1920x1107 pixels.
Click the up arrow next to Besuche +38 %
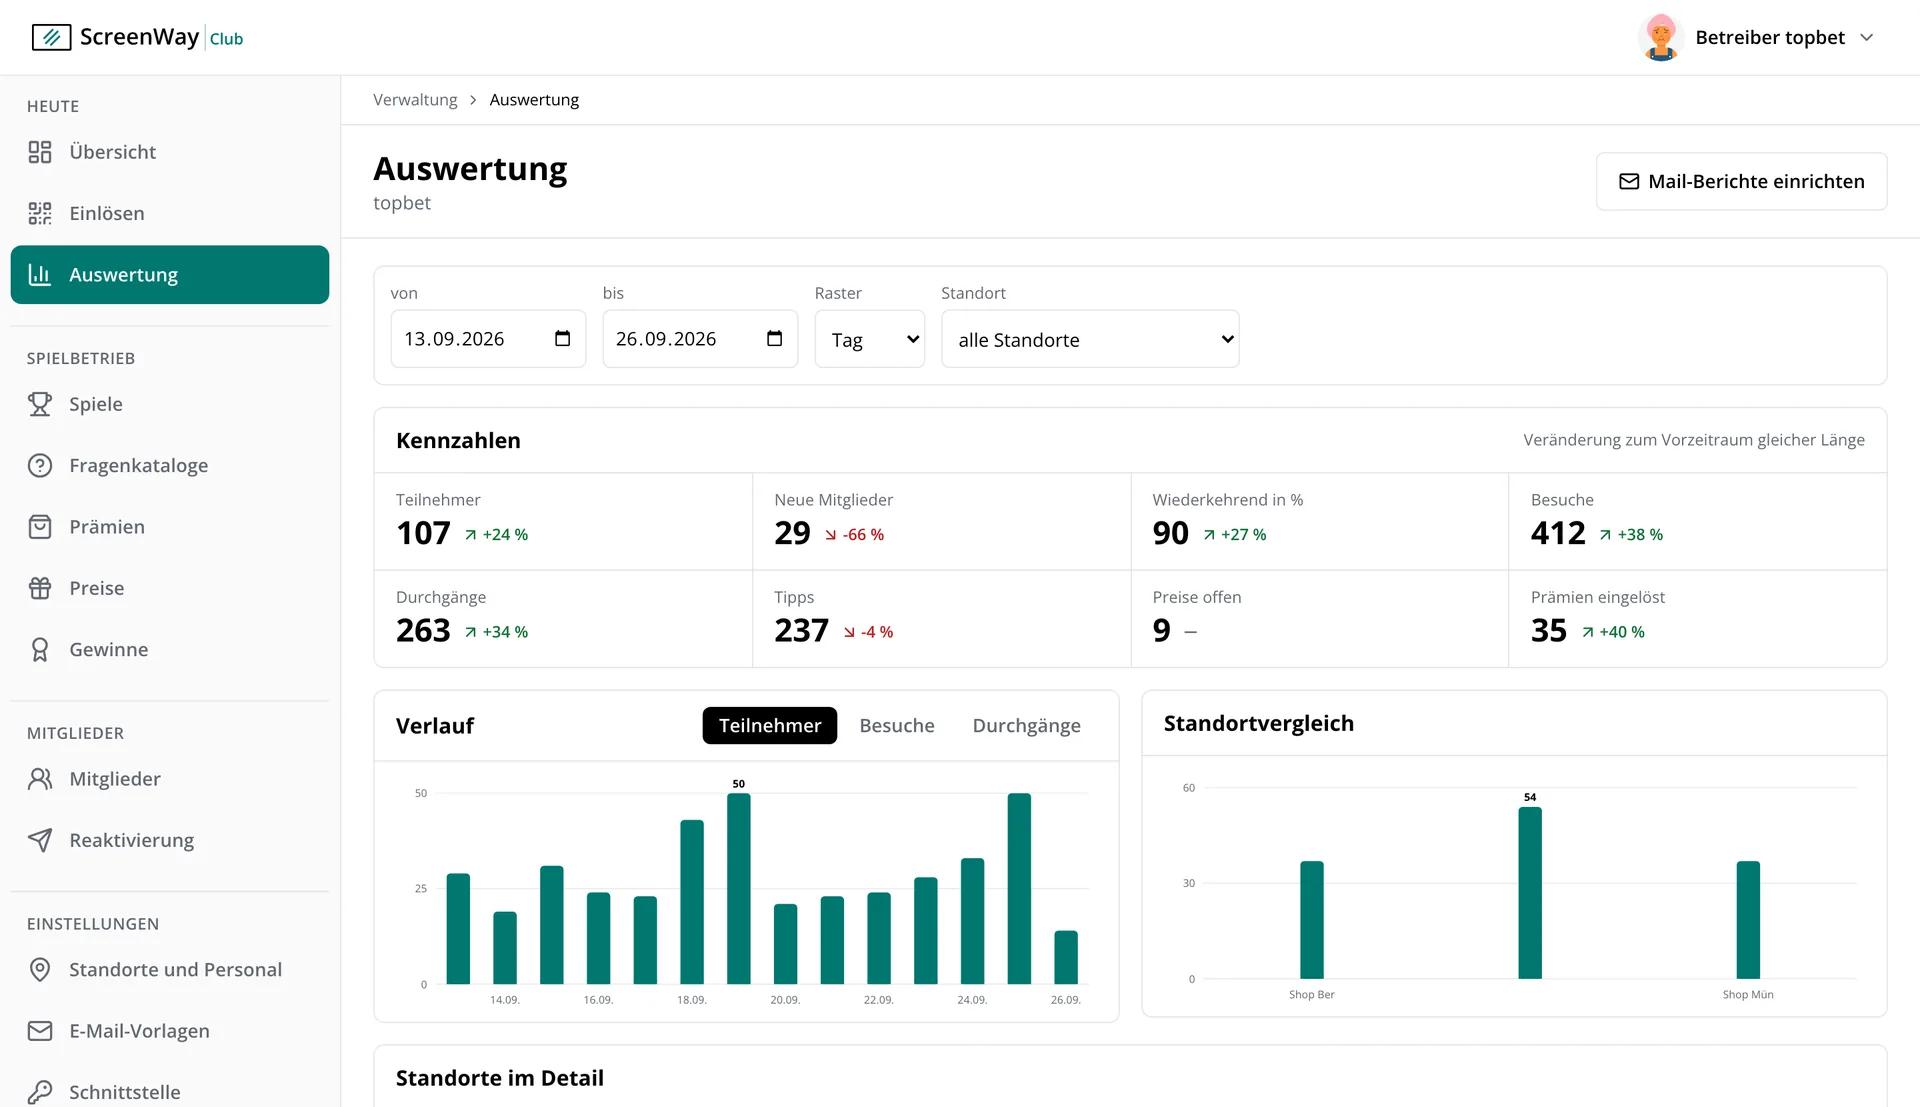(1606, 535)
